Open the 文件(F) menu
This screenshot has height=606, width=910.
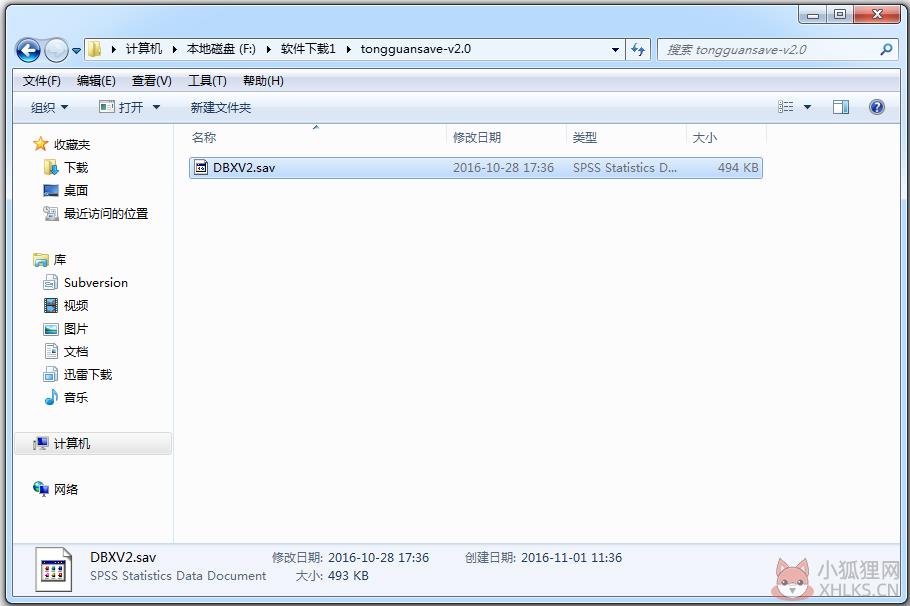point(42,81)
